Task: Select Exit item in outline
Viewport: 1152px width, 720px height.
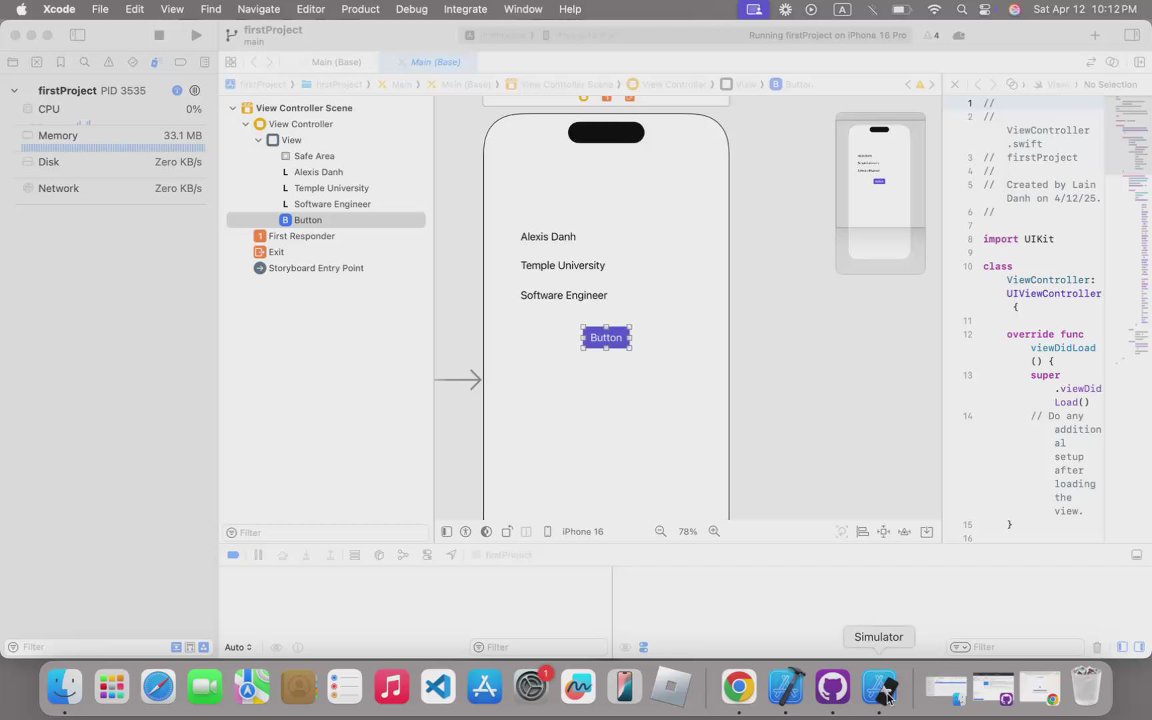Action: 325,252
